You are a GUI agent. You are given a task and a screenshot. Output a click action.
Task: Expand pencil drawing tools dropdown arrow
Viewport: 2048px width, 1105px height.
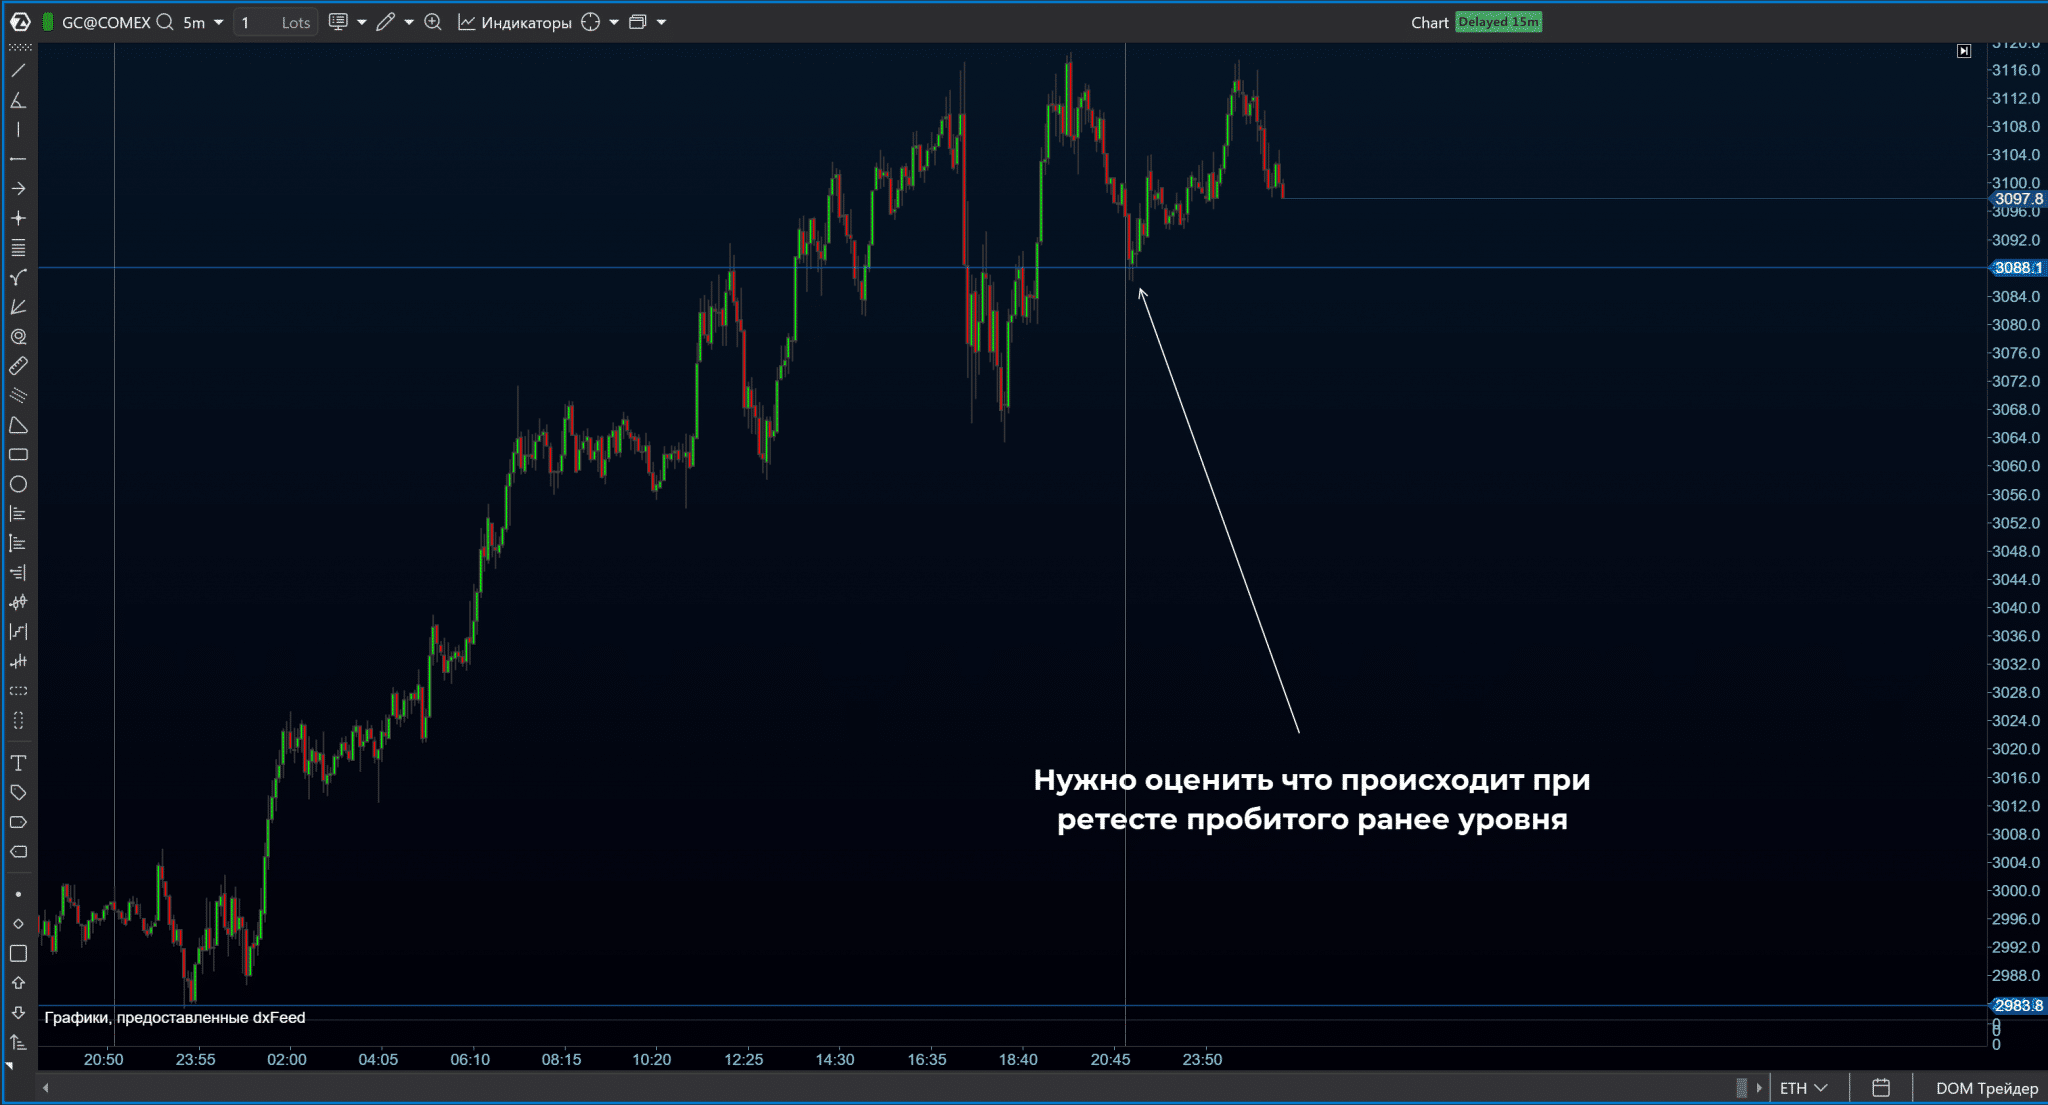click(x=409, y=22)
